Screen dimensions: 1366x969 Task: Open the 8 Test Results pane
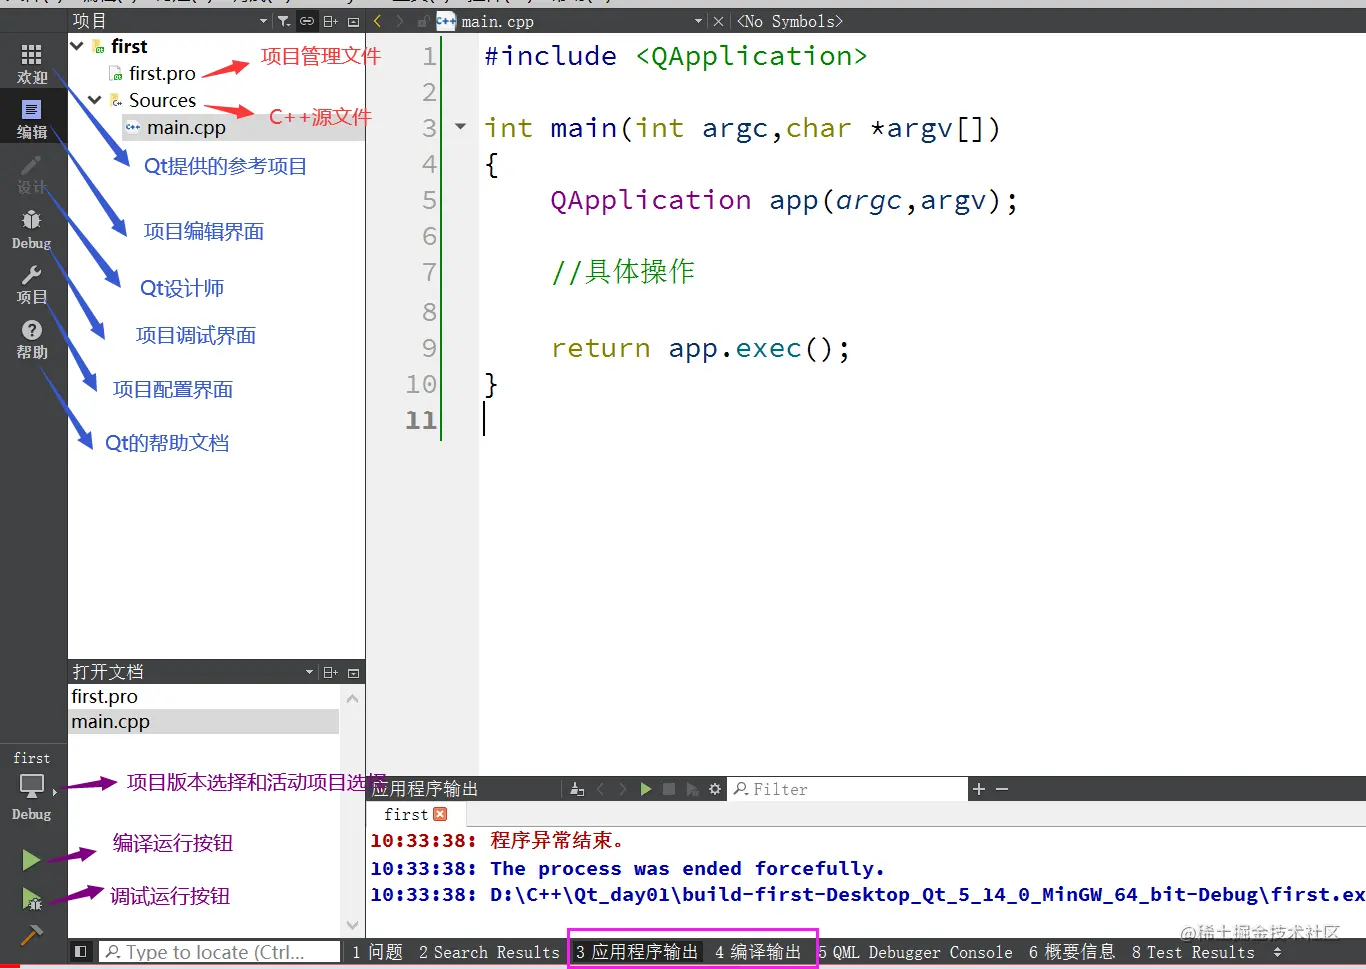point(1193,952)
